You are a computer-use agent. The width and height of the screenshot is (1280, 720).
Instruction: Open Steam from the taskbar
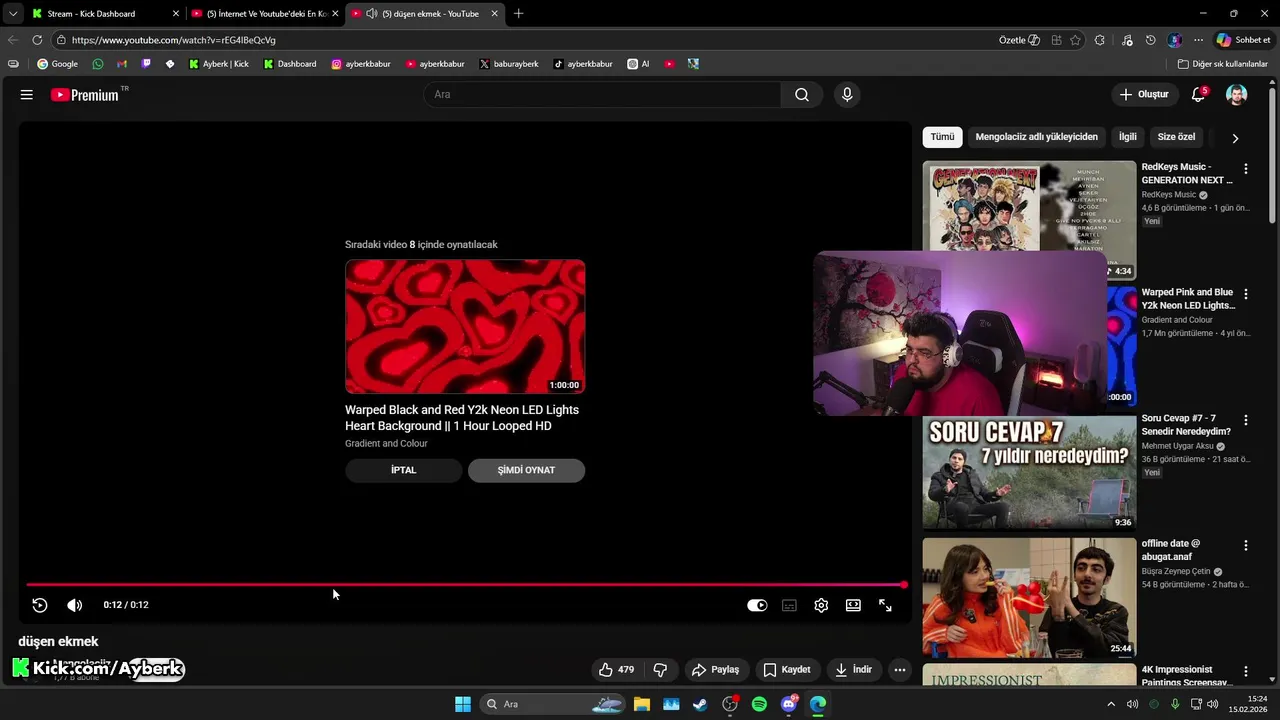(700, 704)
